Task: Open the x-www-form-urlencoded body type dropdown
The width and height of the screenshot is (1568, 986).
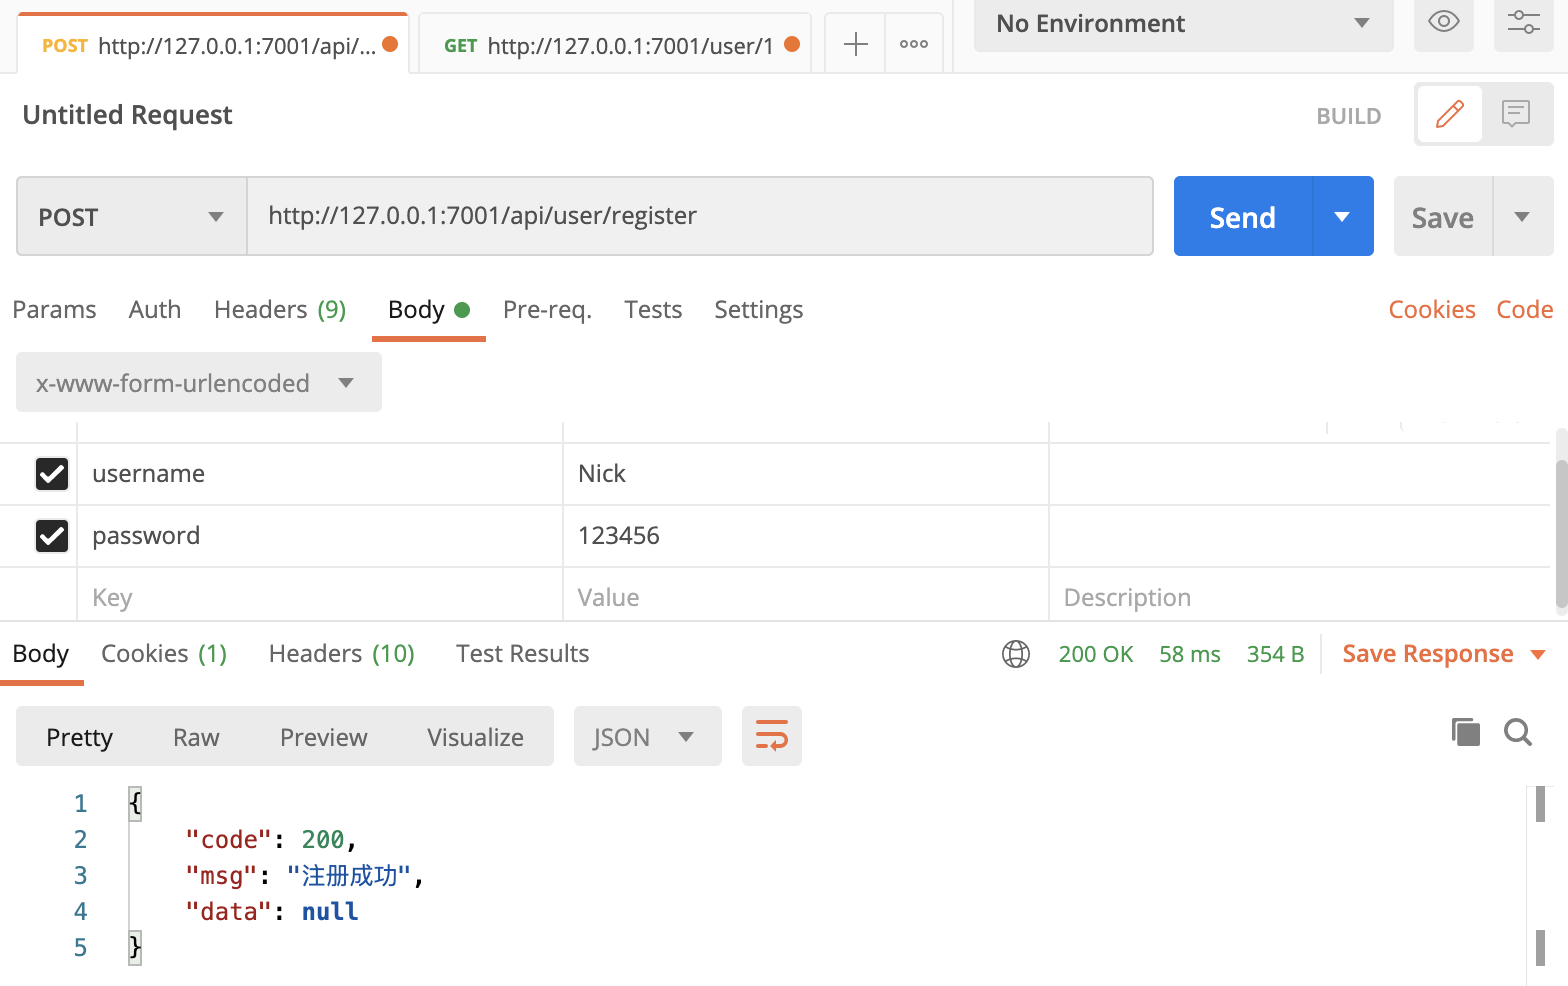Action: (x=199, y=382)
